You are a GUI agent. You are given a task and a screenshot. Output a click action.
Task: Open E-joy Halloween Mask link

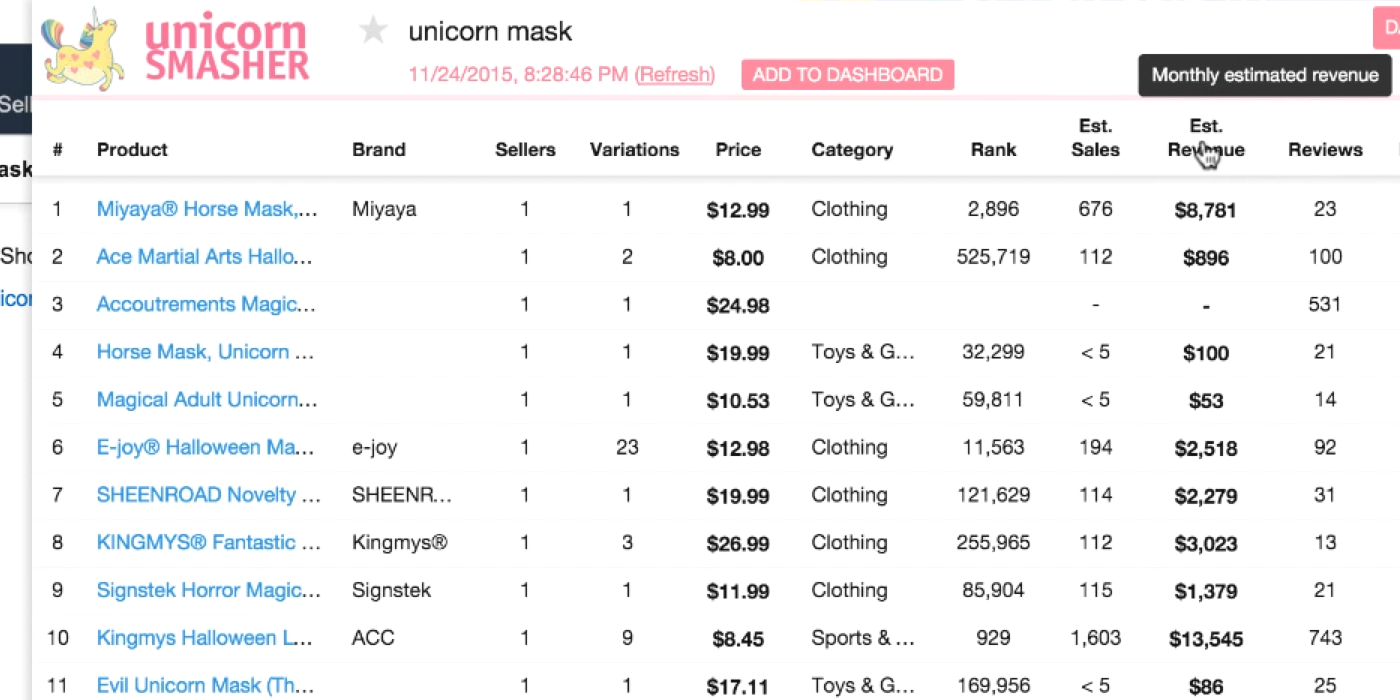(x=205, y=447)
